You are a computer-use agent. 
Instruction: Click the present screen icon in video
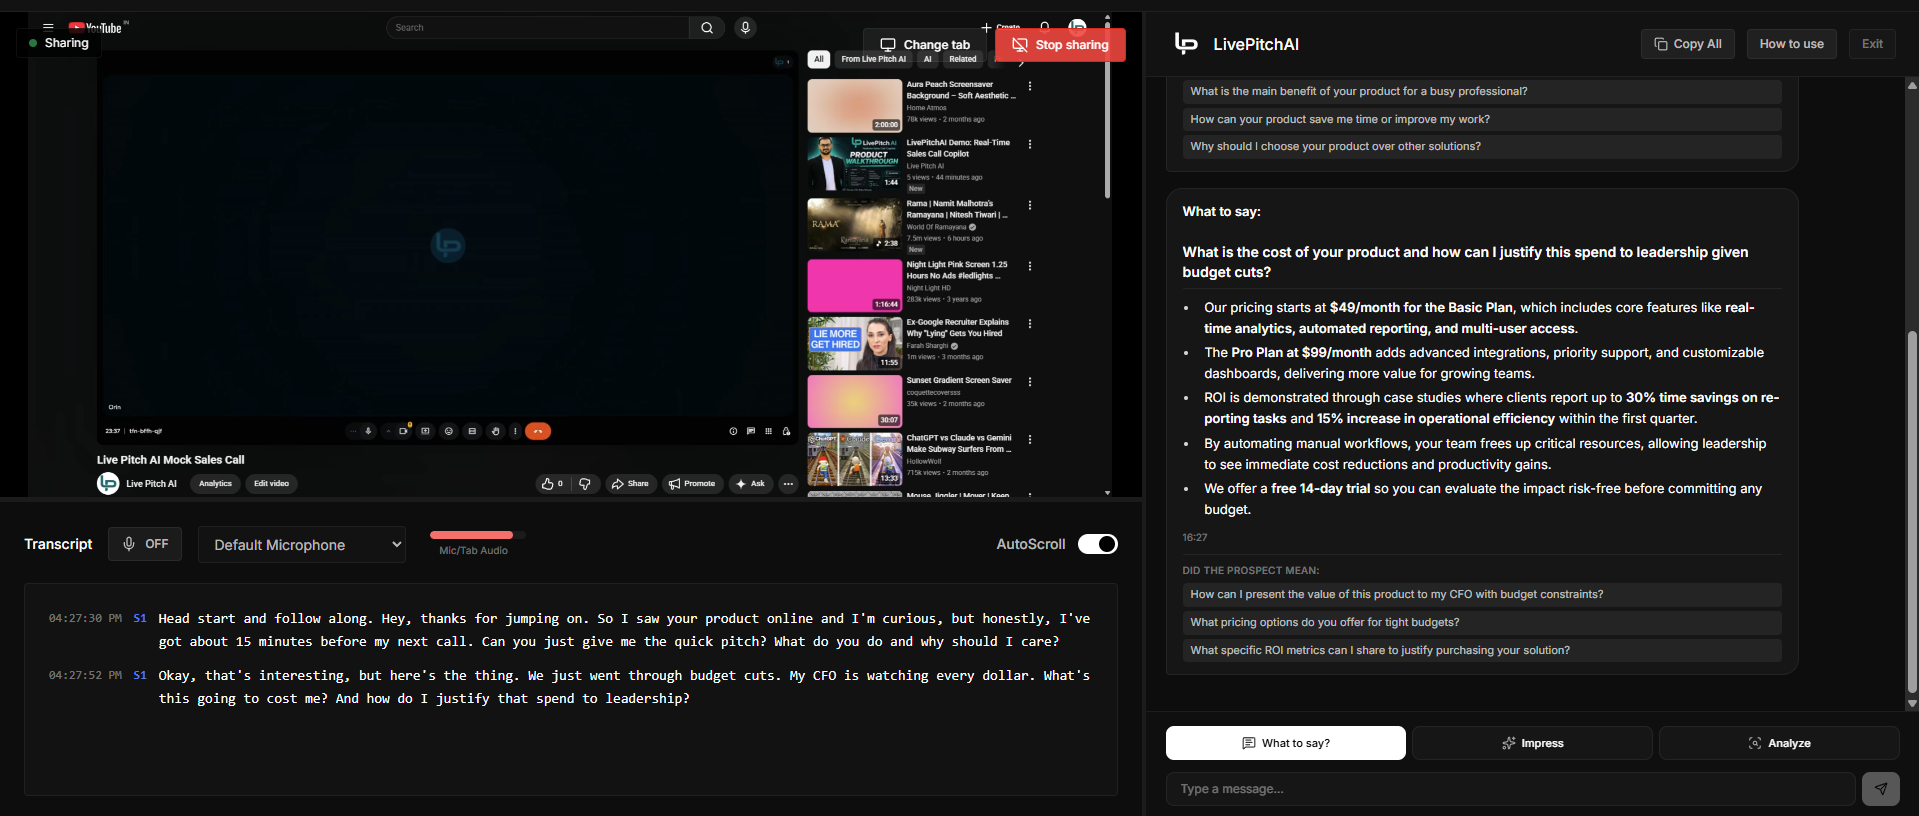coord(425,431)
